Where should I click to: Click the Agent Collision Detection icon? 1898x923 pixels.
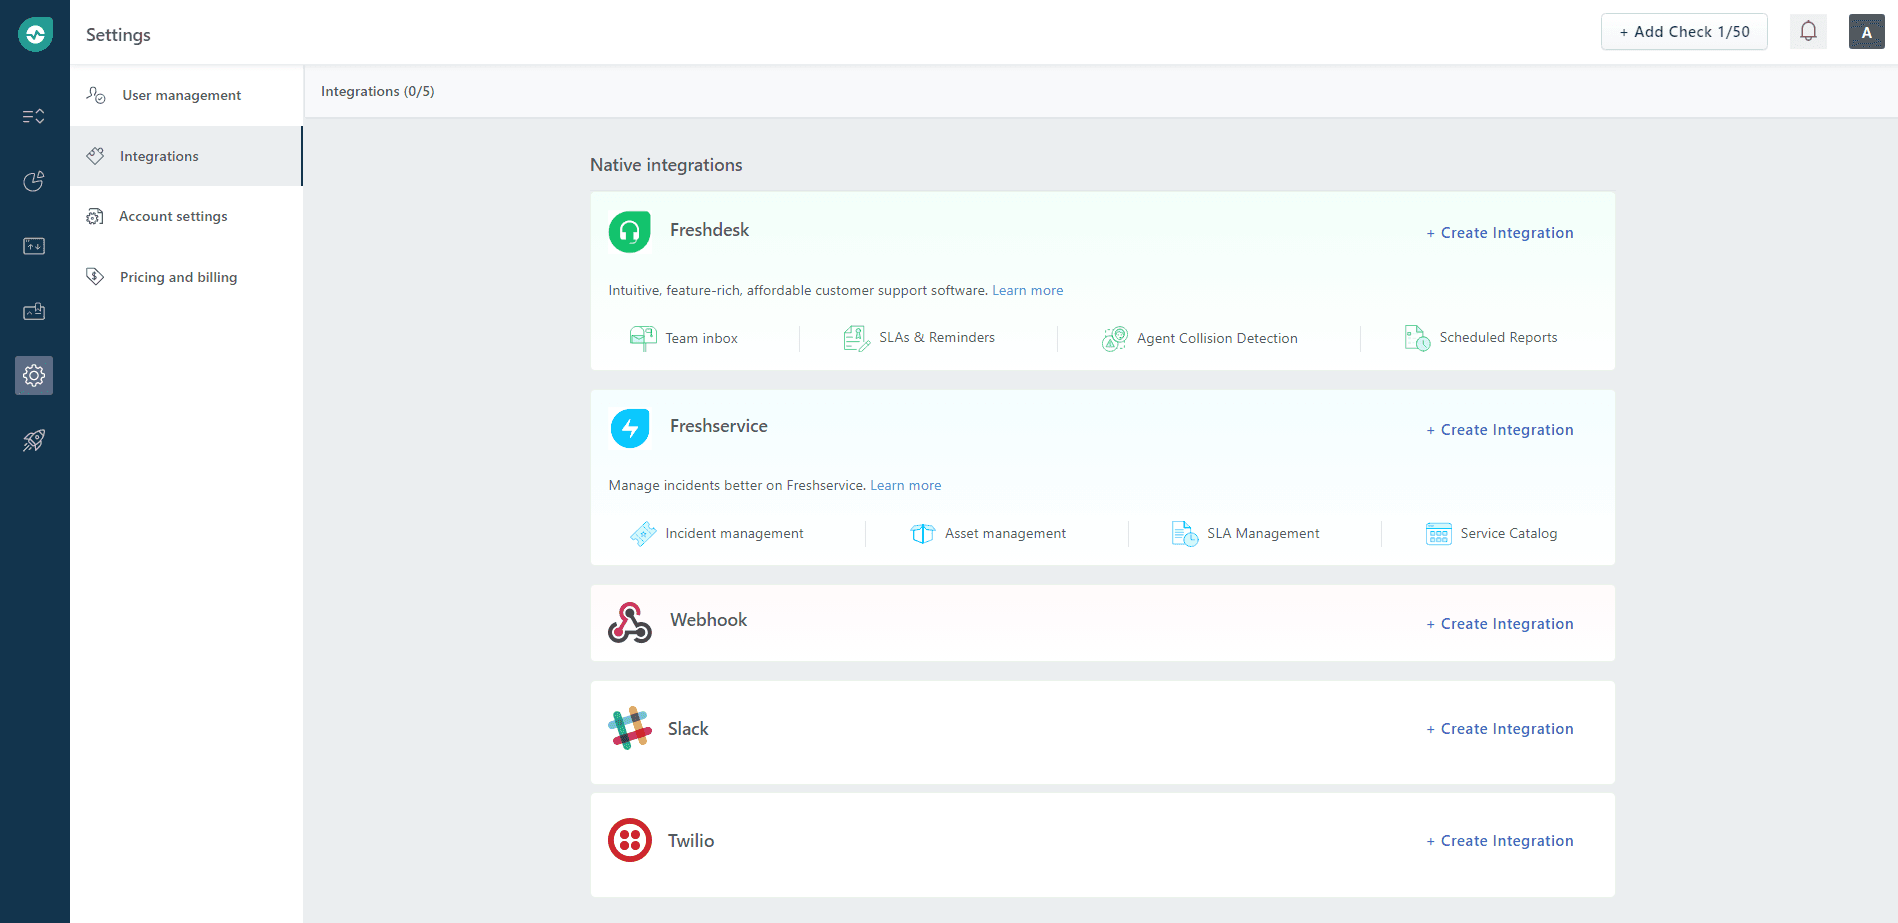pos(1114,338)
